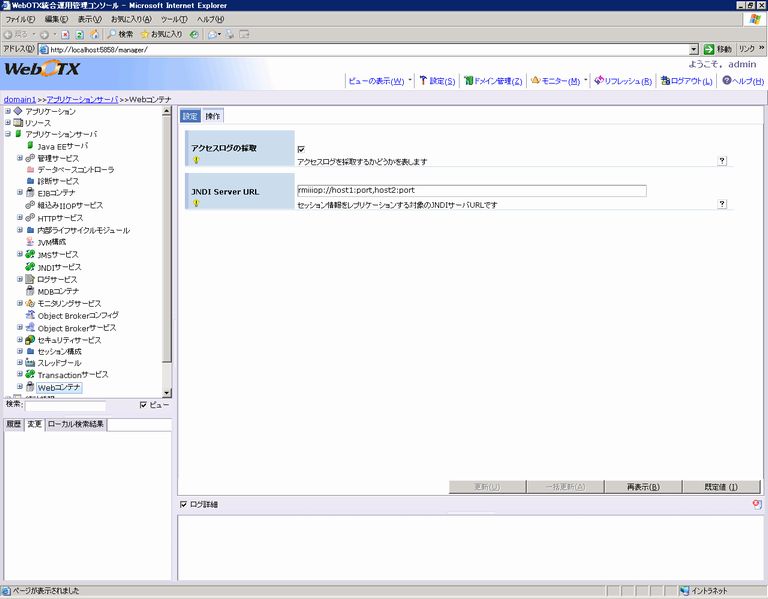Expand the HTTPサービス tree node

coord(19,218)
